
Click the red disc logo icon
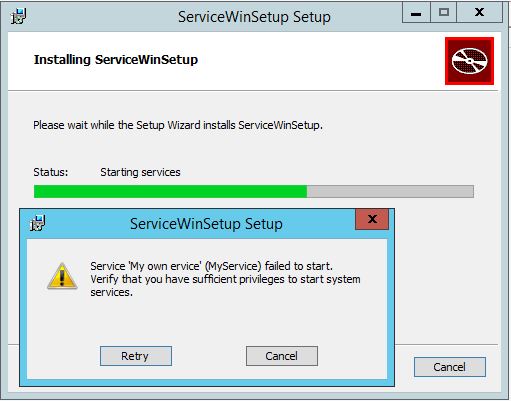(x=469, y=61)
